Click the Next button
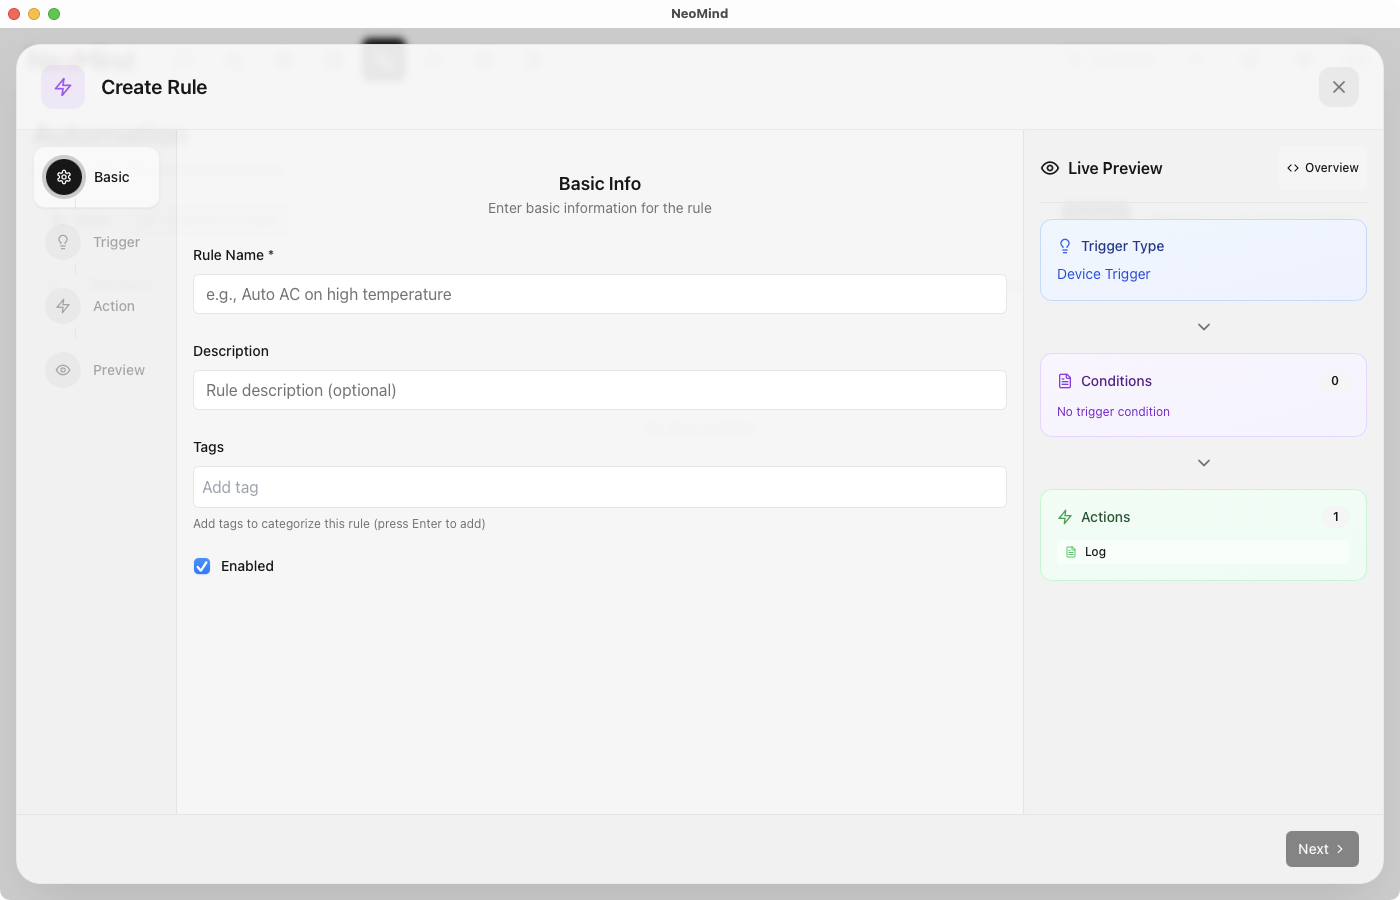1400x900 pixels. tap(1321, 848)
